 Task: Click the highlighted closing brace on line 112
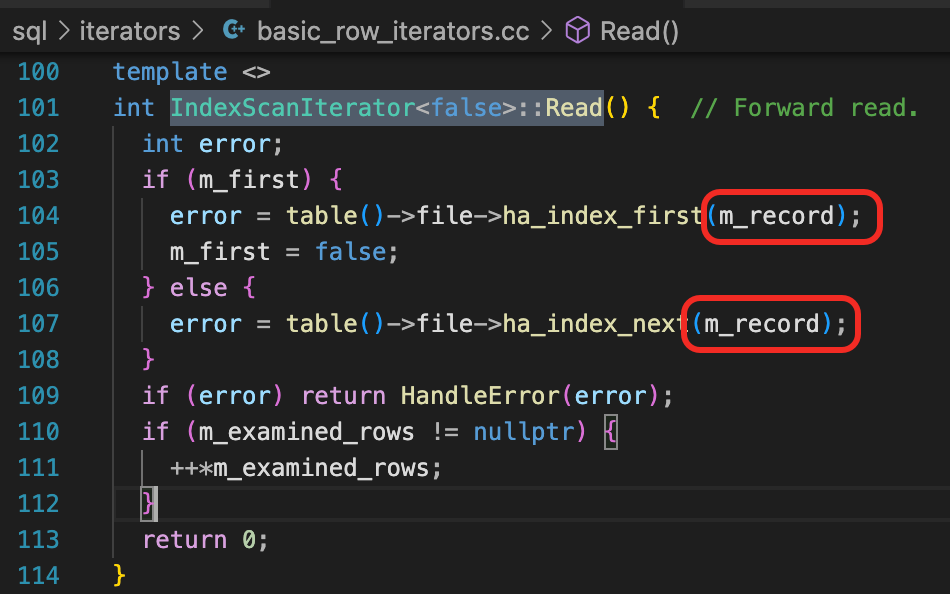pyautogui.click(x=148, y=504)
